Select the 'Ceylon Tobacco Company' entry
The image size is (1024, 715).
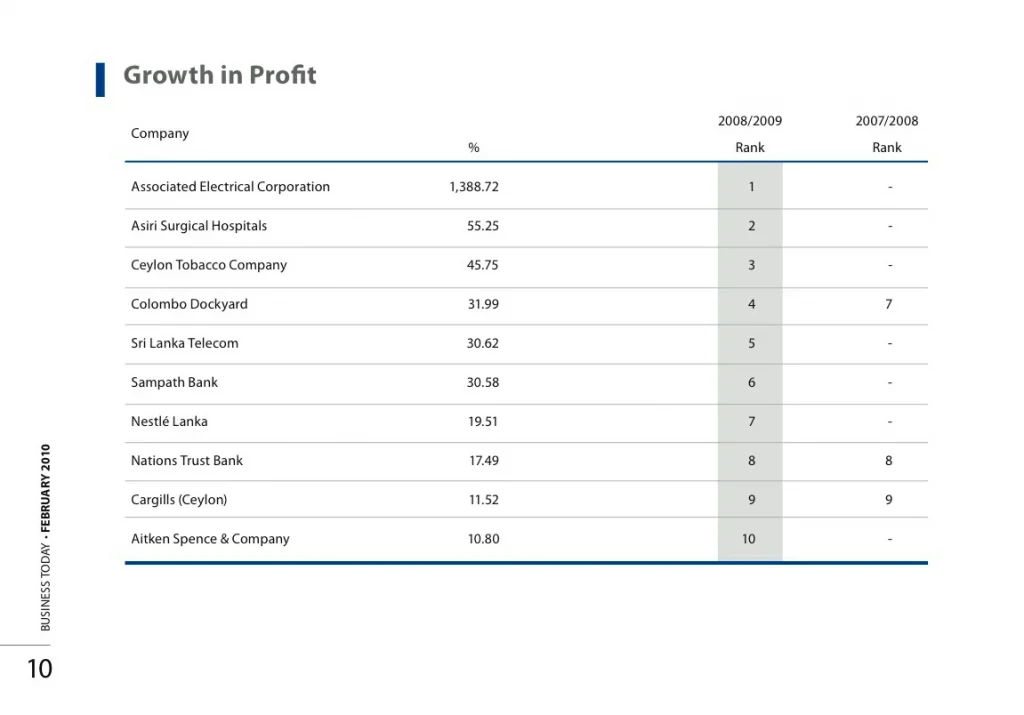(x=209, y=265)
